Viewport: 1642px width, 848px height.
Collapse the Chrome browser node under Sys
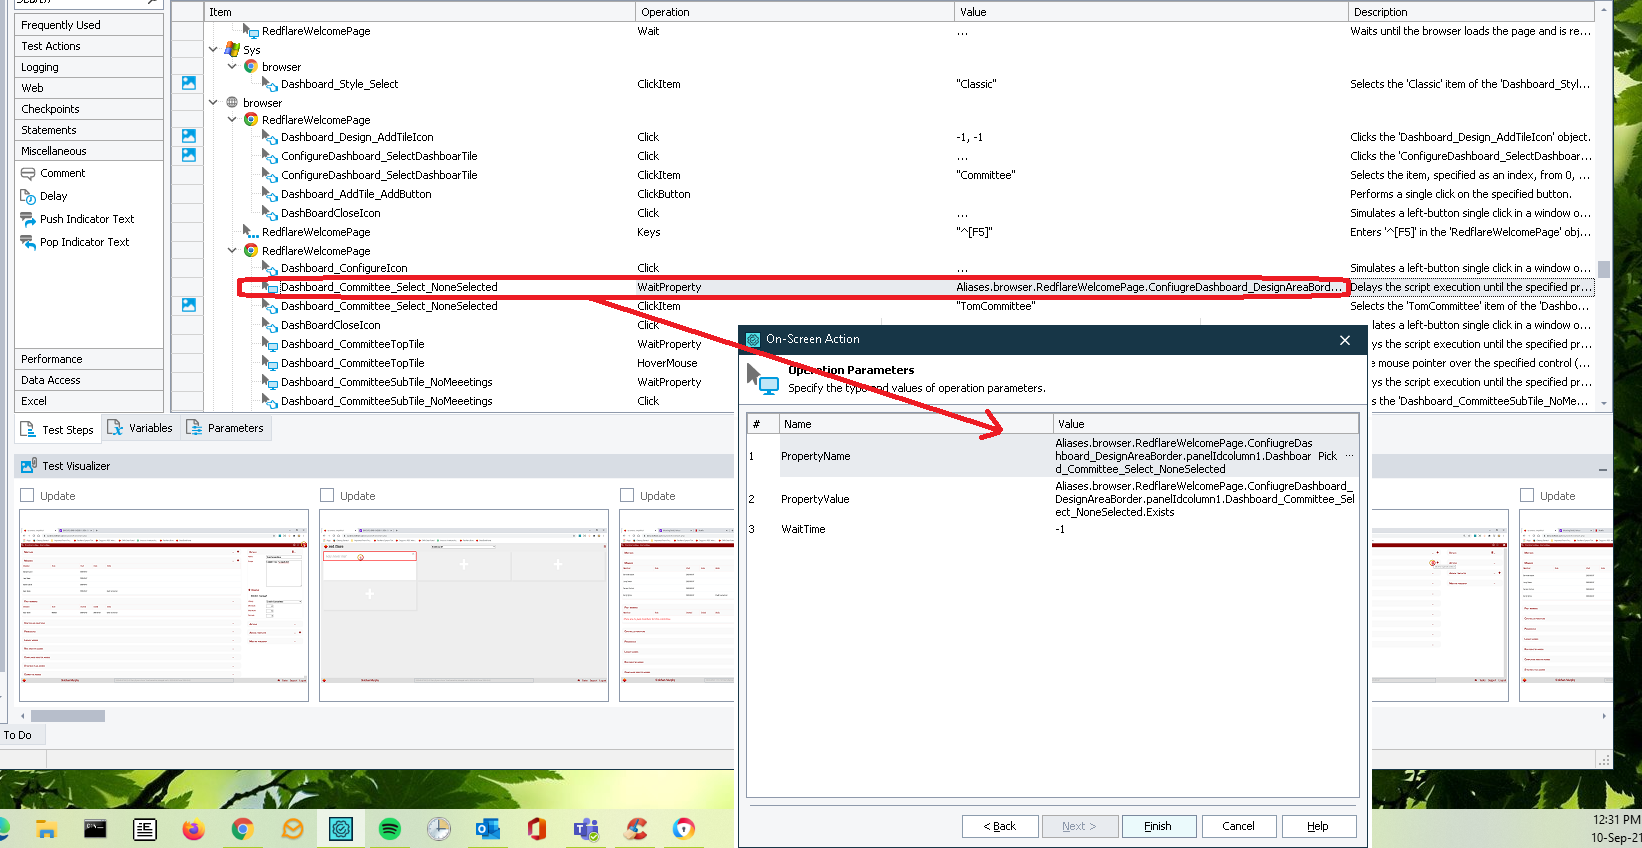pos(232,67)
